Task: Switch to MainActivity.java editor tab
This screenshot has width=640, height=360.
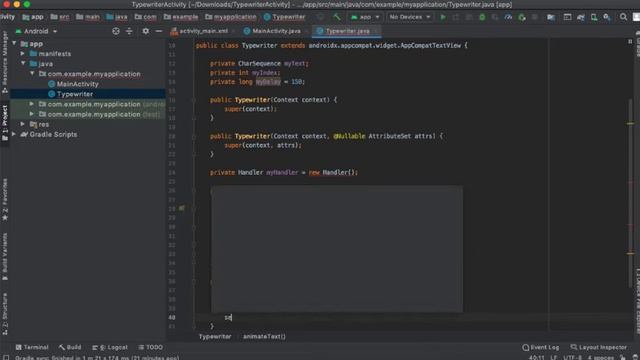Action: tap(276, 31)
